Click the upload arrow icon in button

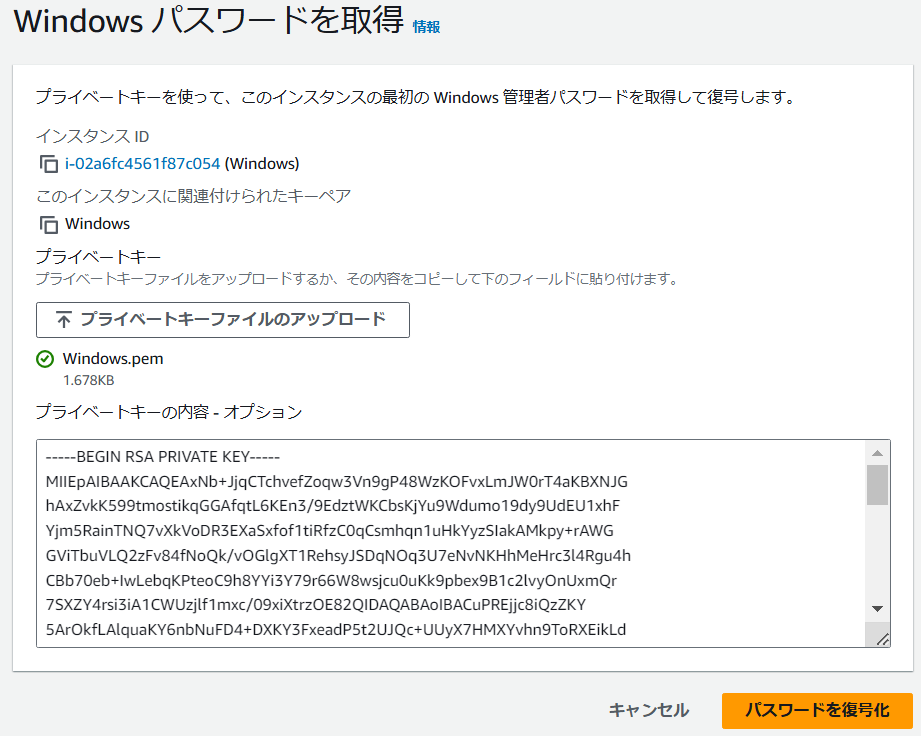[63, 320]
